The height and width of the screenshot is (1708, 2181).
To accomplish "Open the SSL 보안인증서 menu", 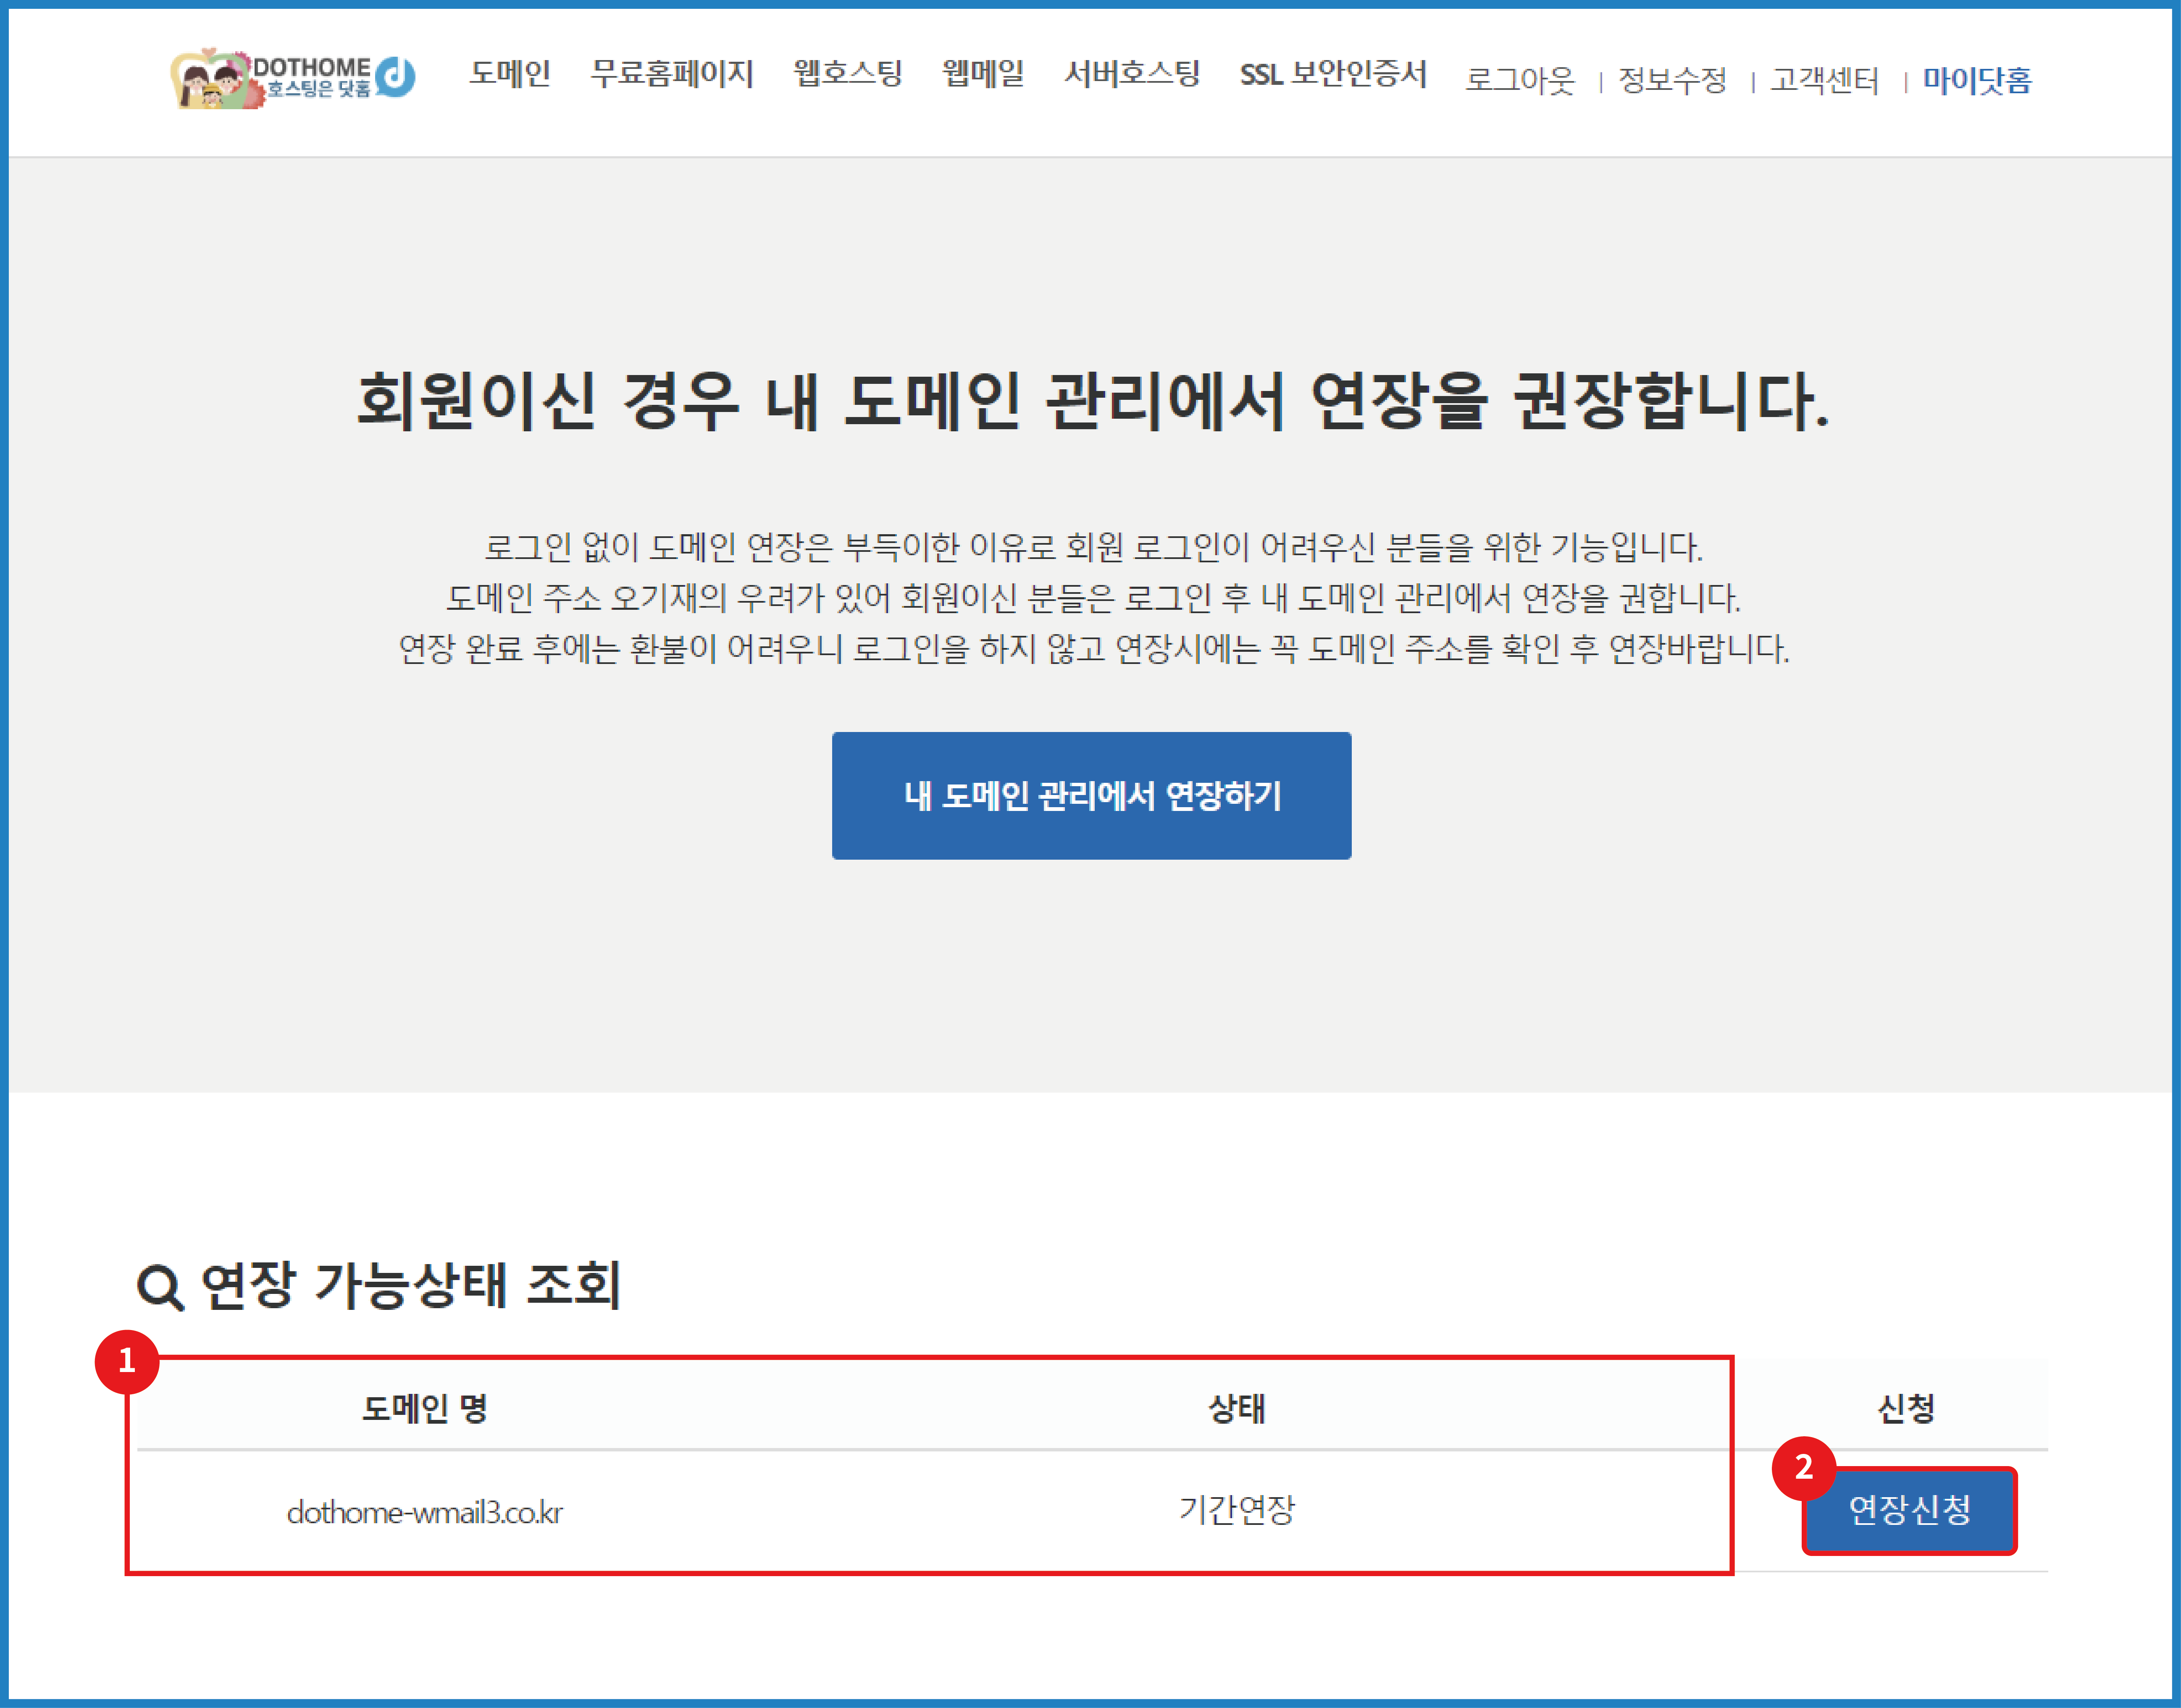I will coord(1332,74).
